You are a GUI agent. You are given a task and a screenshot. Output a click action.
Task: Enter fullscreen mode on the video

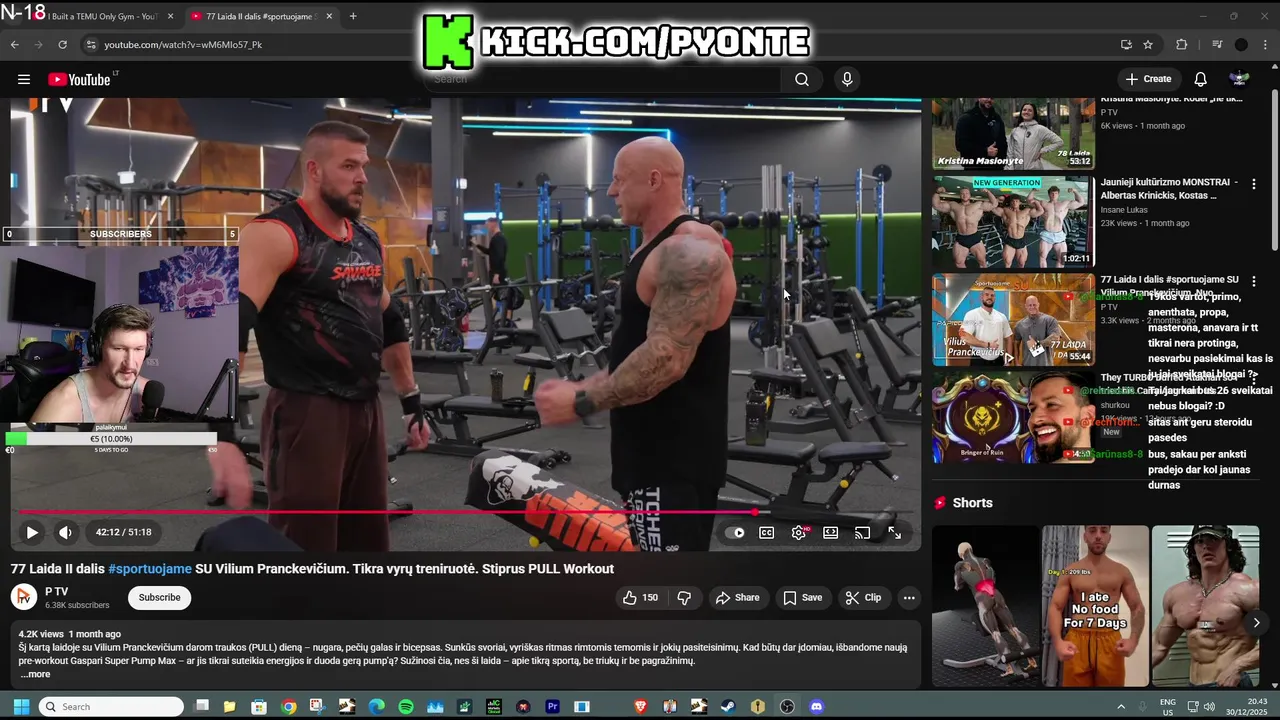[x=895, y=533]
